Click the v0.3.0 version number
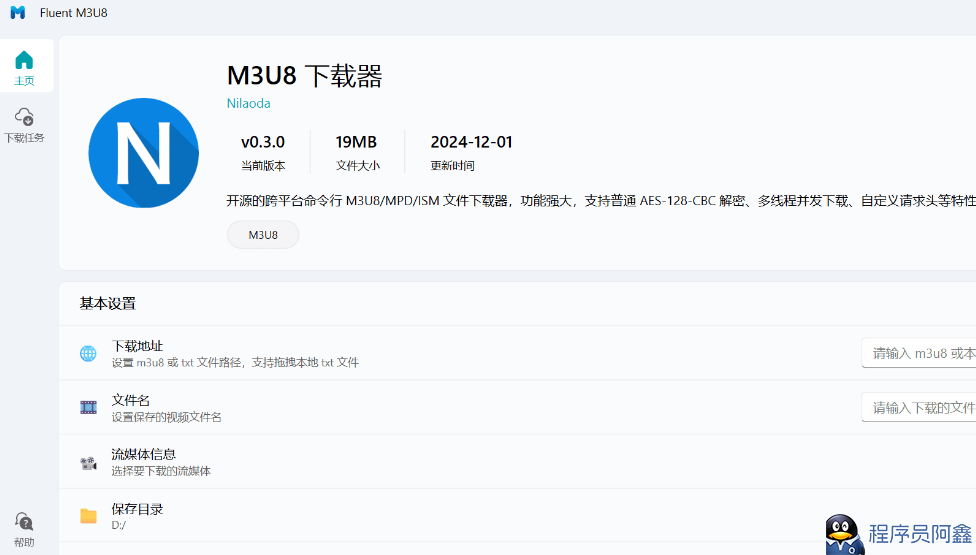The width and height of the screenshot is (976, 555). tap(263, 142)
